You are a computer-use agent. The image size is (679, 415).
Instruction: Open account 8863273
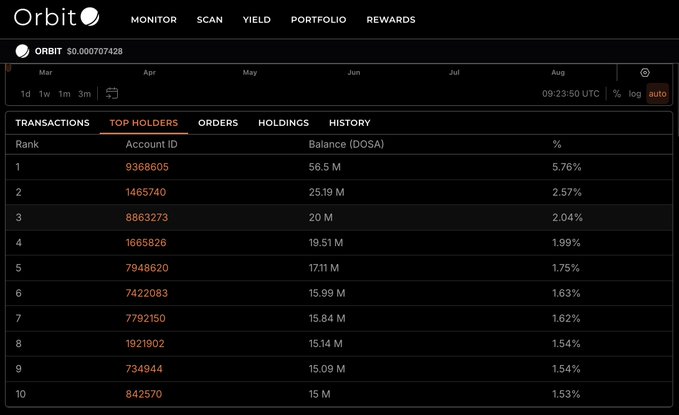coord(147,217)
